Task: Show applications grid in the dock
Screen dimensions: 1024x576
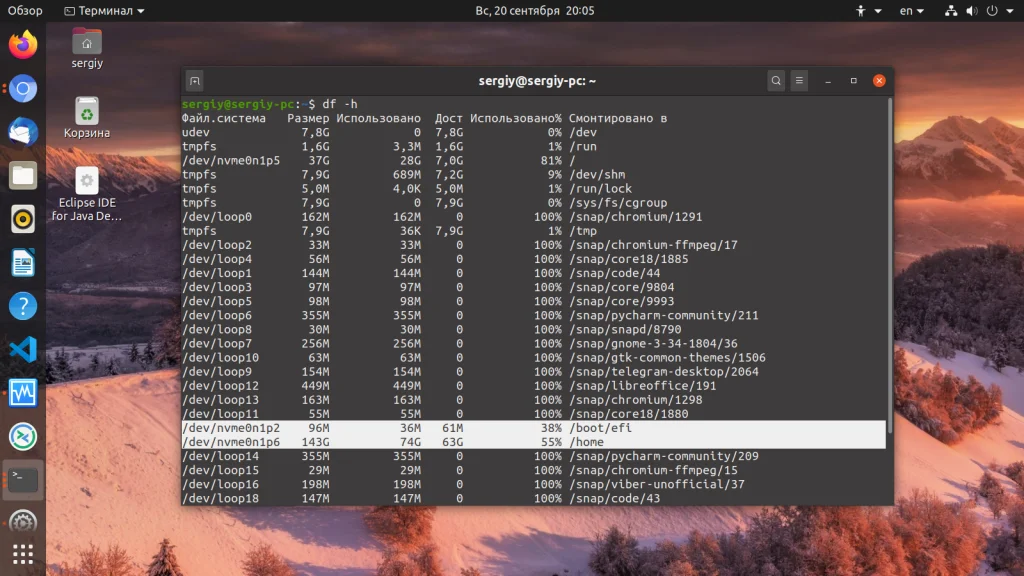Action: tap(23, 554)
